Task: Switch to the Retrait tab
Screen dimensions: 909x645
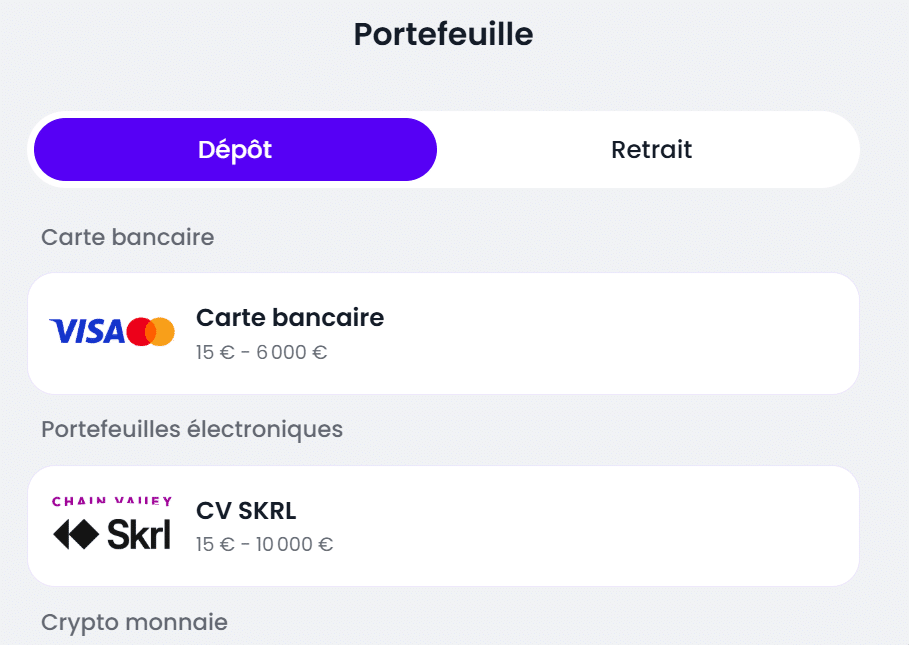Action: (651, 150)
